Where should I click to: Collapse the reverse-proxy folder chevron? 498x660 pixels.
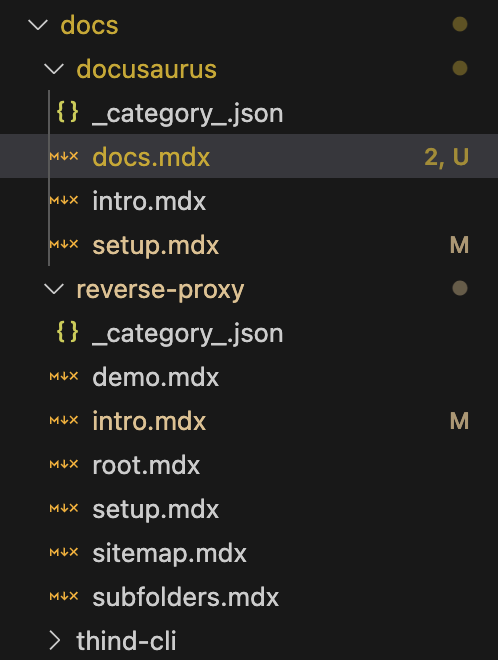[54, 289]
